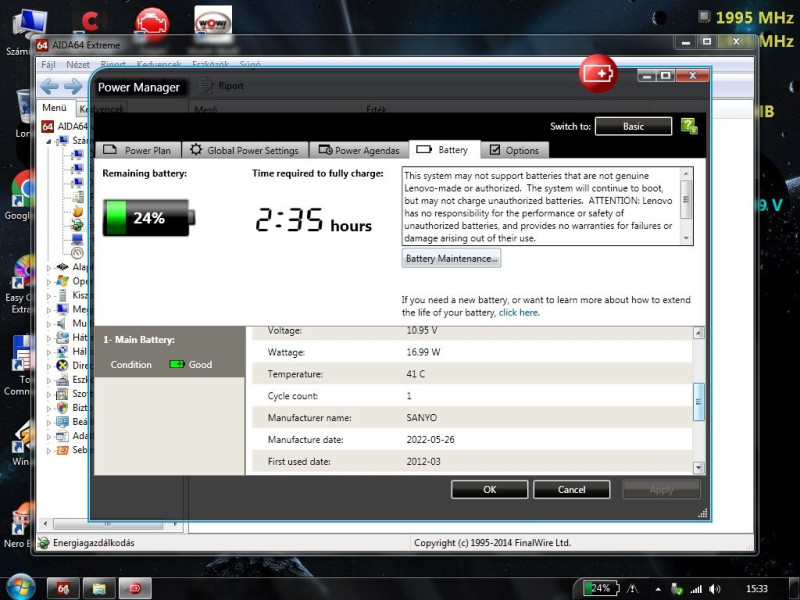Click the taskbar clock showing 15:33
Viewport: 800px width, 600px height.
(x=757, y=589)
